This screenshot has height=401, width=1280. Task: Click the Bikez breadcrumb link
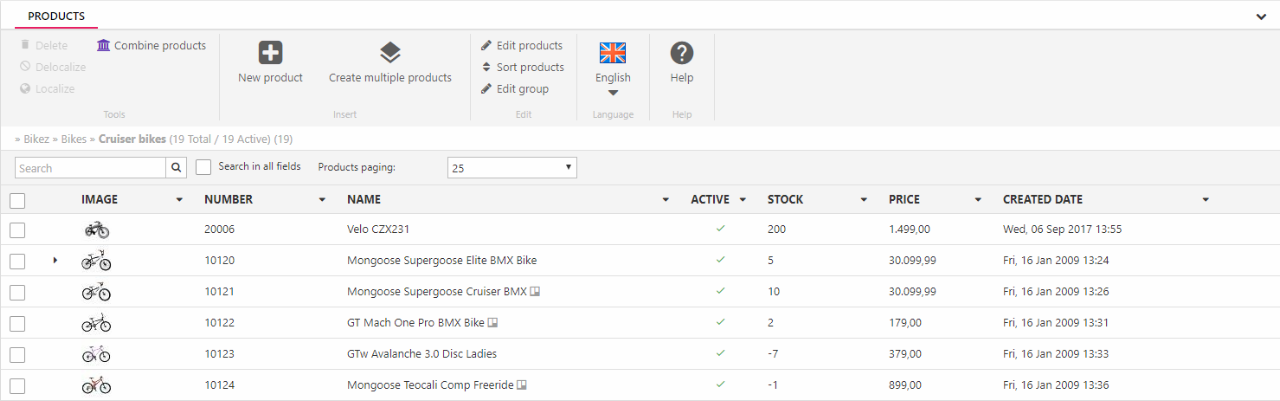pos(37,139)
